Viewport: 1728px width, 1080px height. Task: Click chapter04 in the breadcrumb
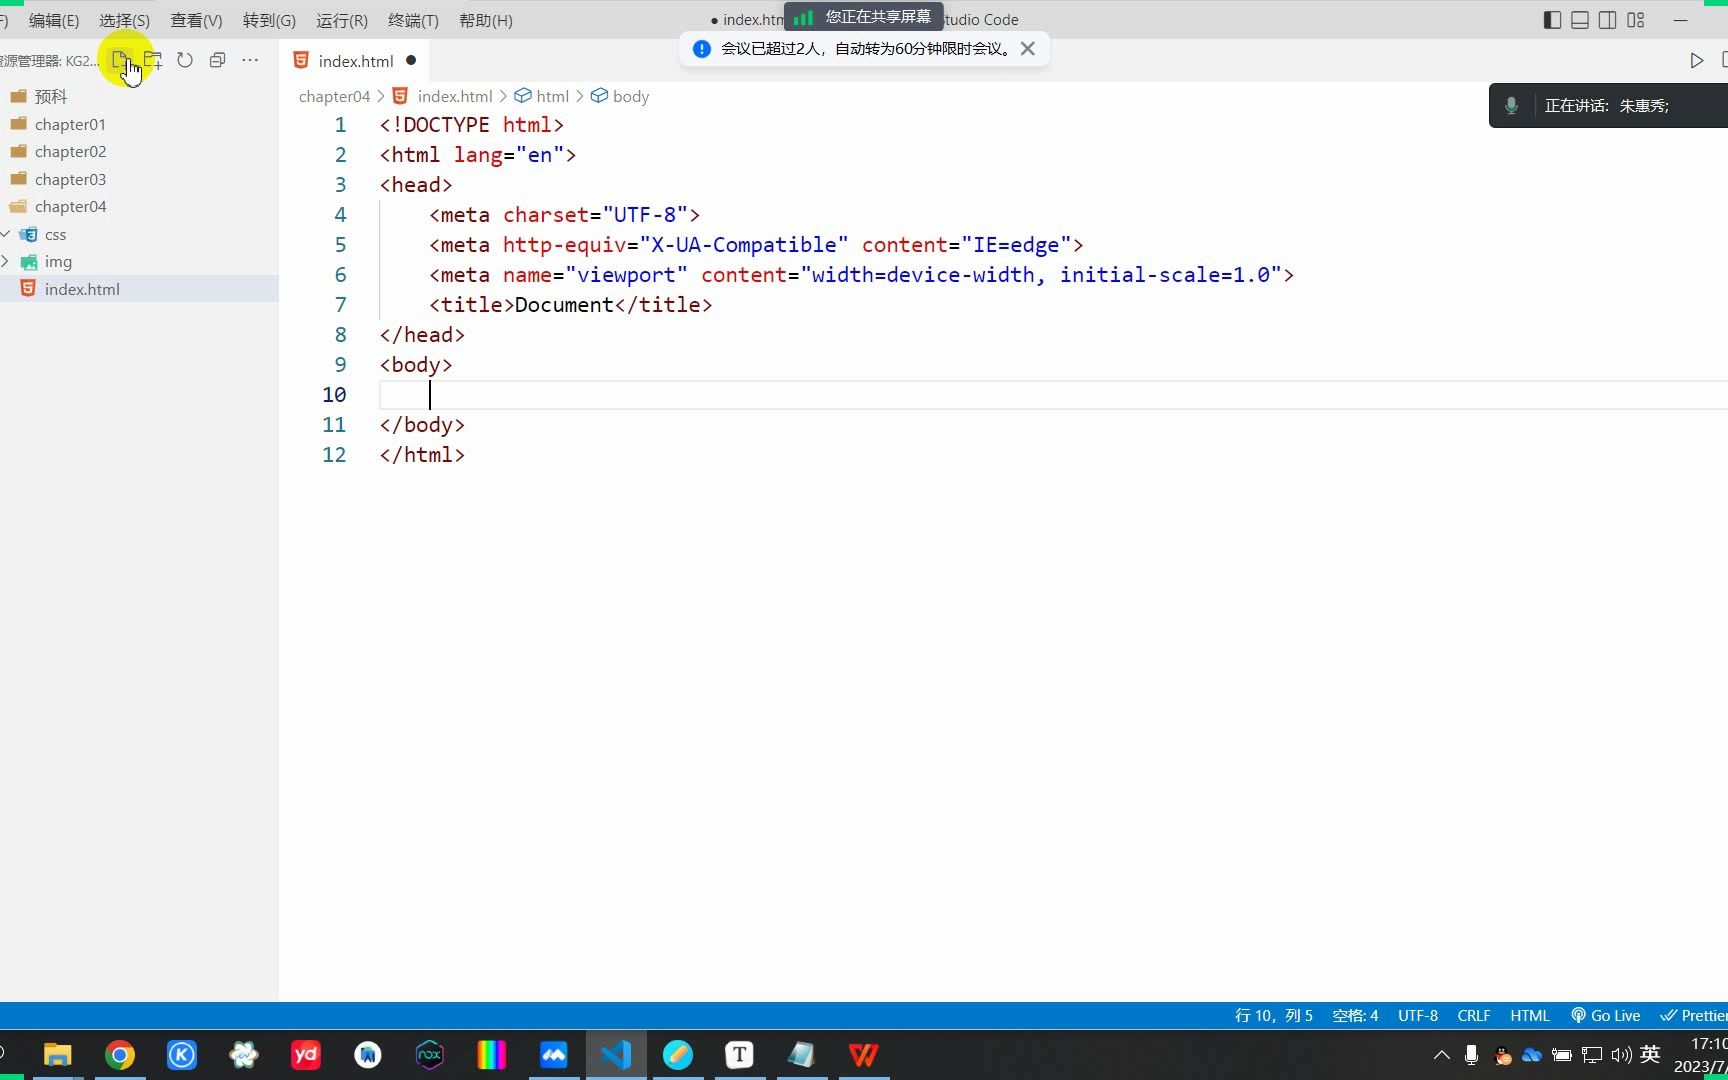pyautogui.click(x=334, y=96)
